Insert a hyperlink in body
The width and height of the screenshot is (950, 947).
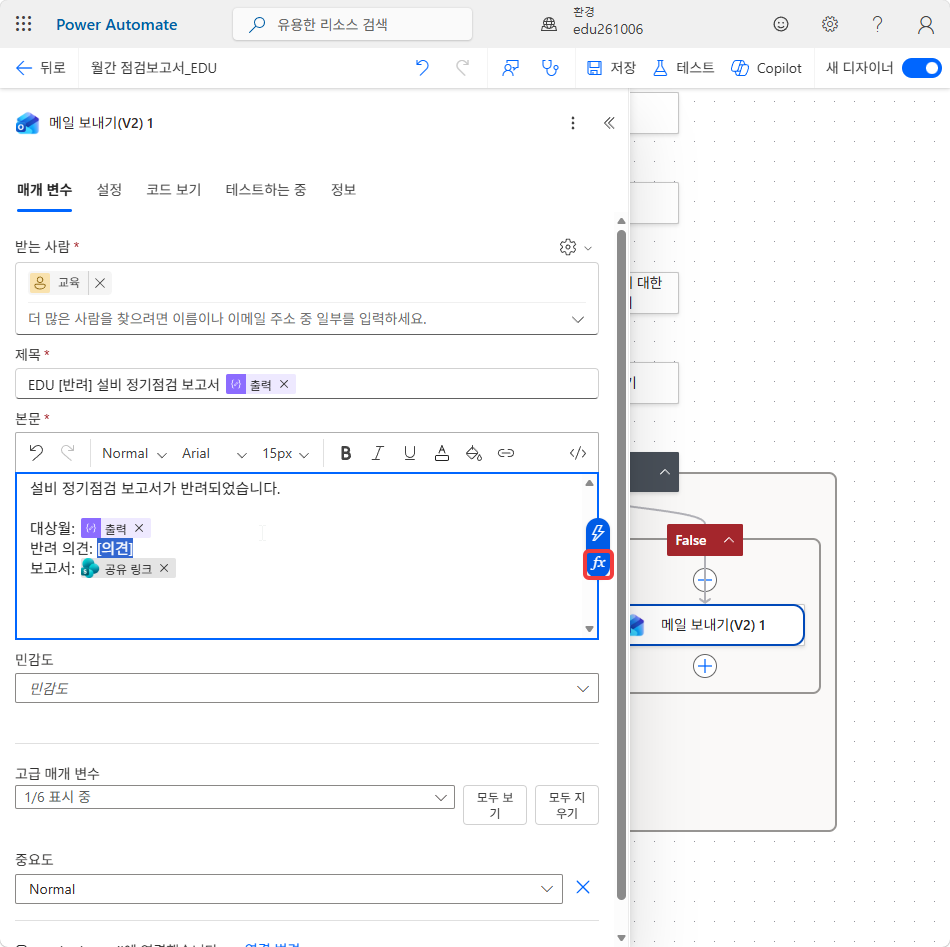pos(506,453)
